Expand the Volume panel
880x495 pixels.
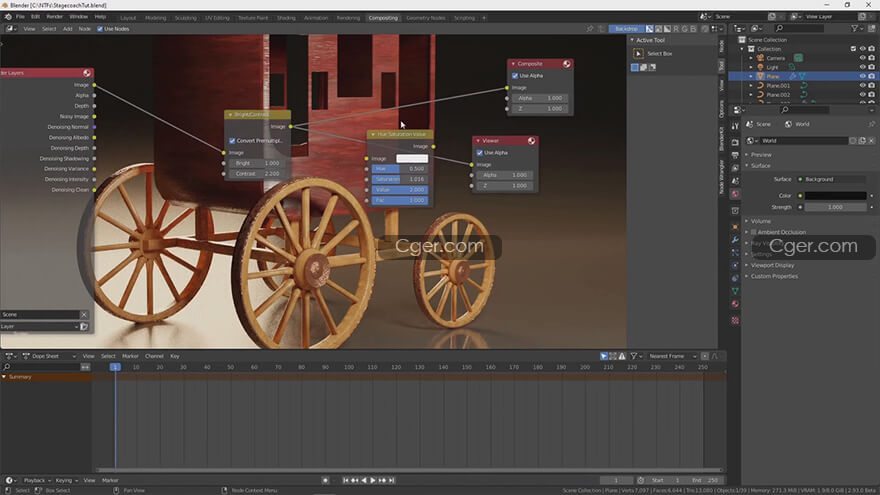(747, 221)
